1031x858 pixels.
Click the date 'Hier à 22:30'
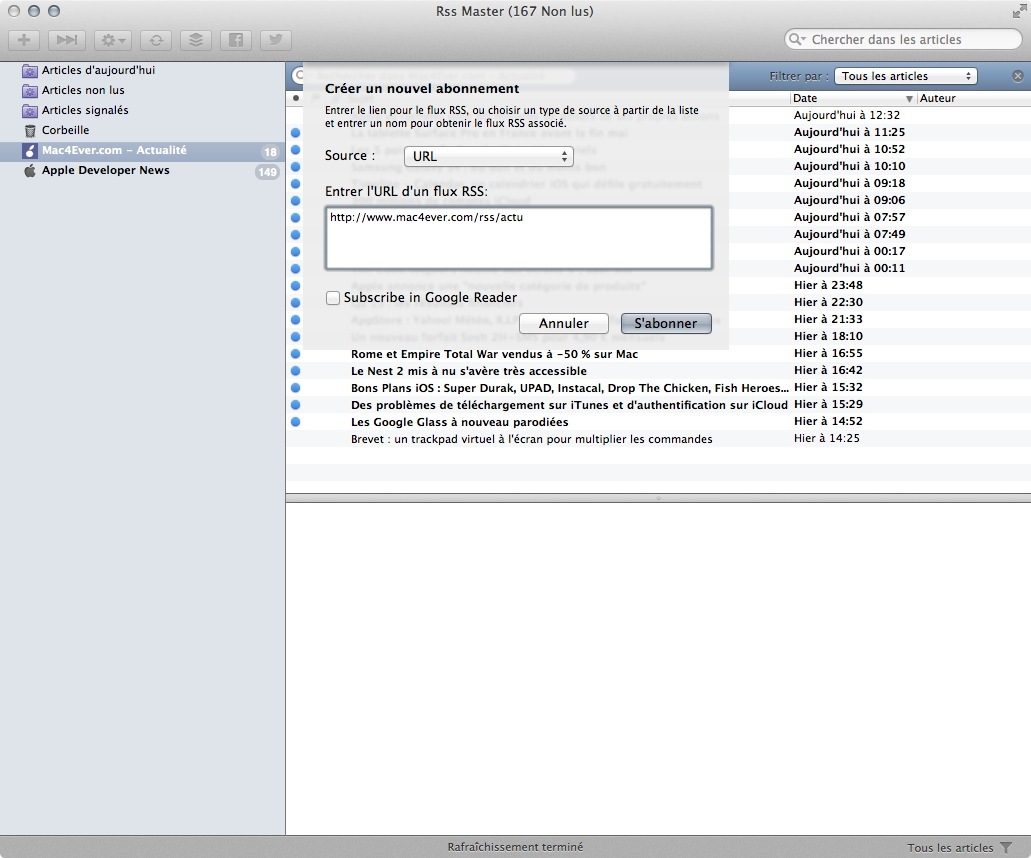(x=828, y=302)
